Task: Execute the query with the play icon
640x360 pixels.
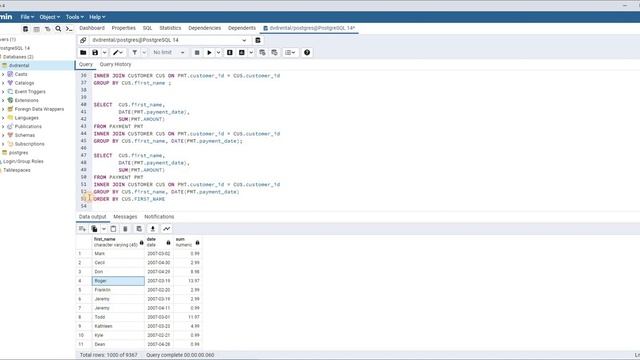Action: (209, 53)
